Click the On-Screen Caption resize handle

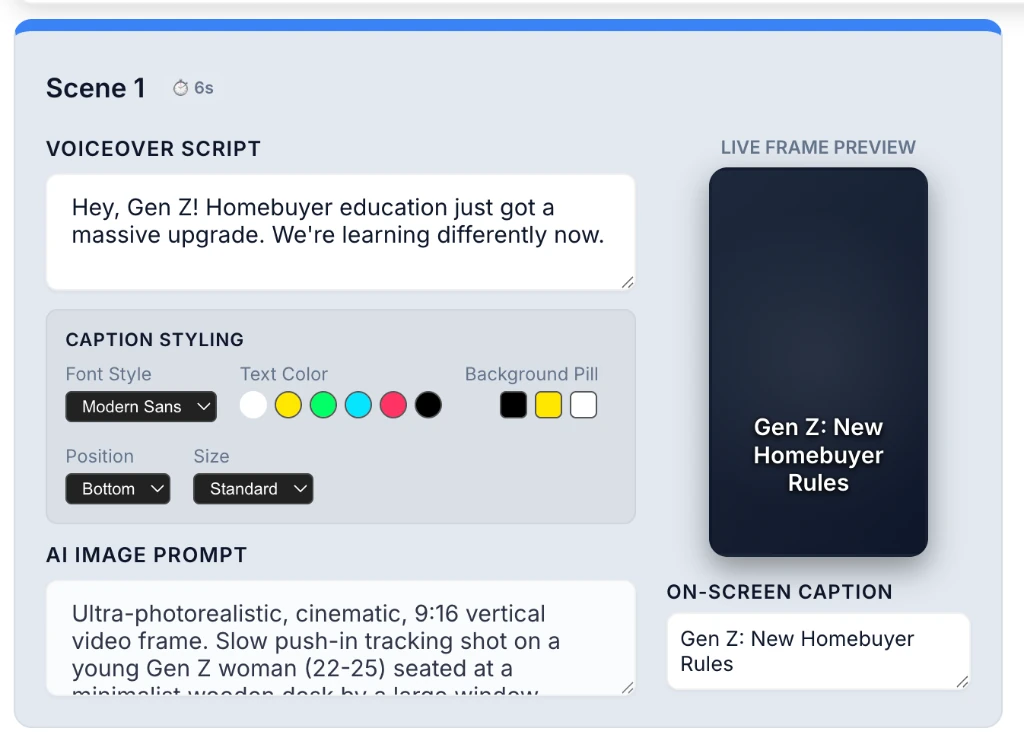pyautogui.click(x=963, y=682)
